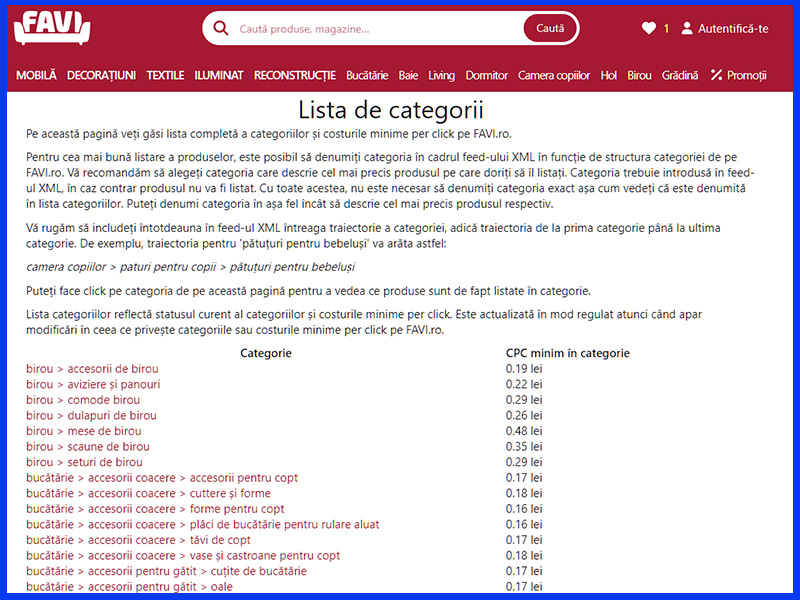Click the percent icon beside Promoții

pyautogui.click(x=716, y=75)
